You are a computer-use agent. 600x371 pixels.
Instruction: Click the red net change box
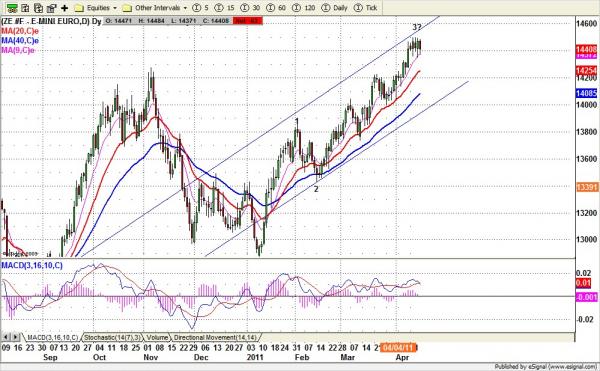[x=247, y=21]
